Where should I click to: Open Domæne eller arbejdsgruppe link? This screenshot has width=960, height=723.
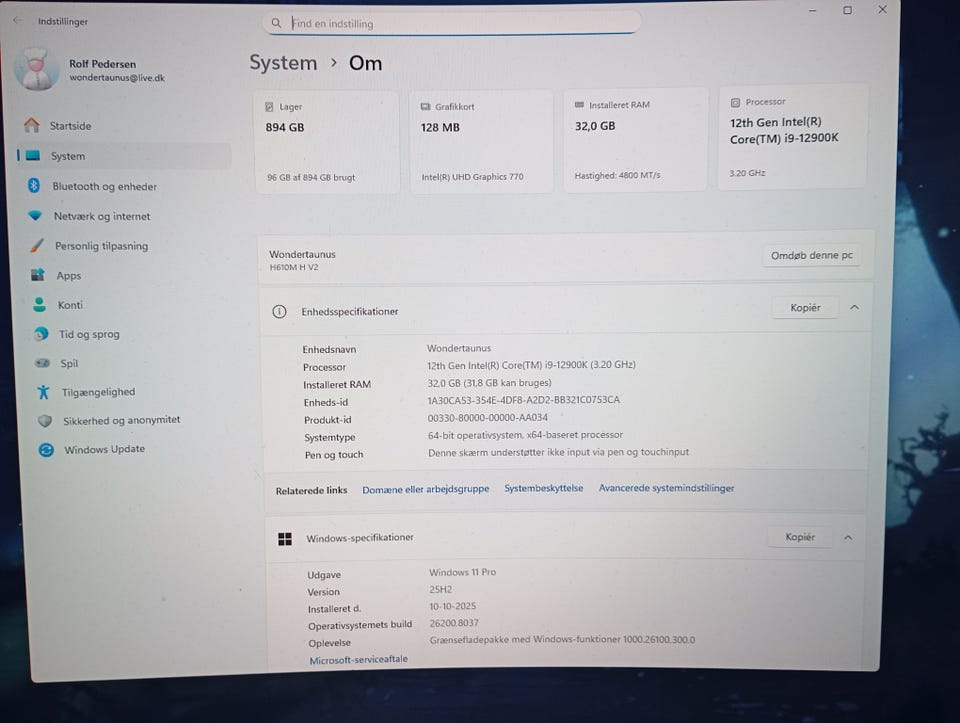(x=426, y=489)
